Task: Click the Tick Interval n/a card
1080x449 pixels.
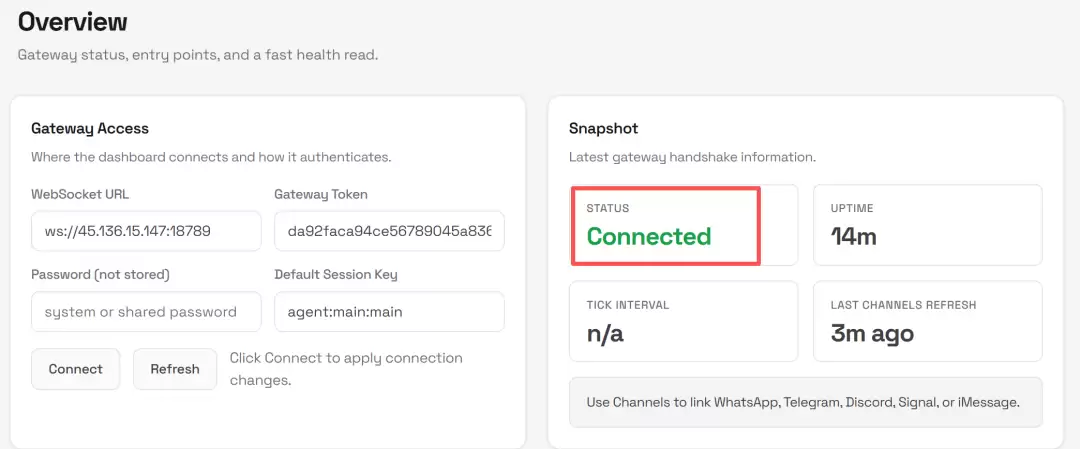Action: click(684, 321)
